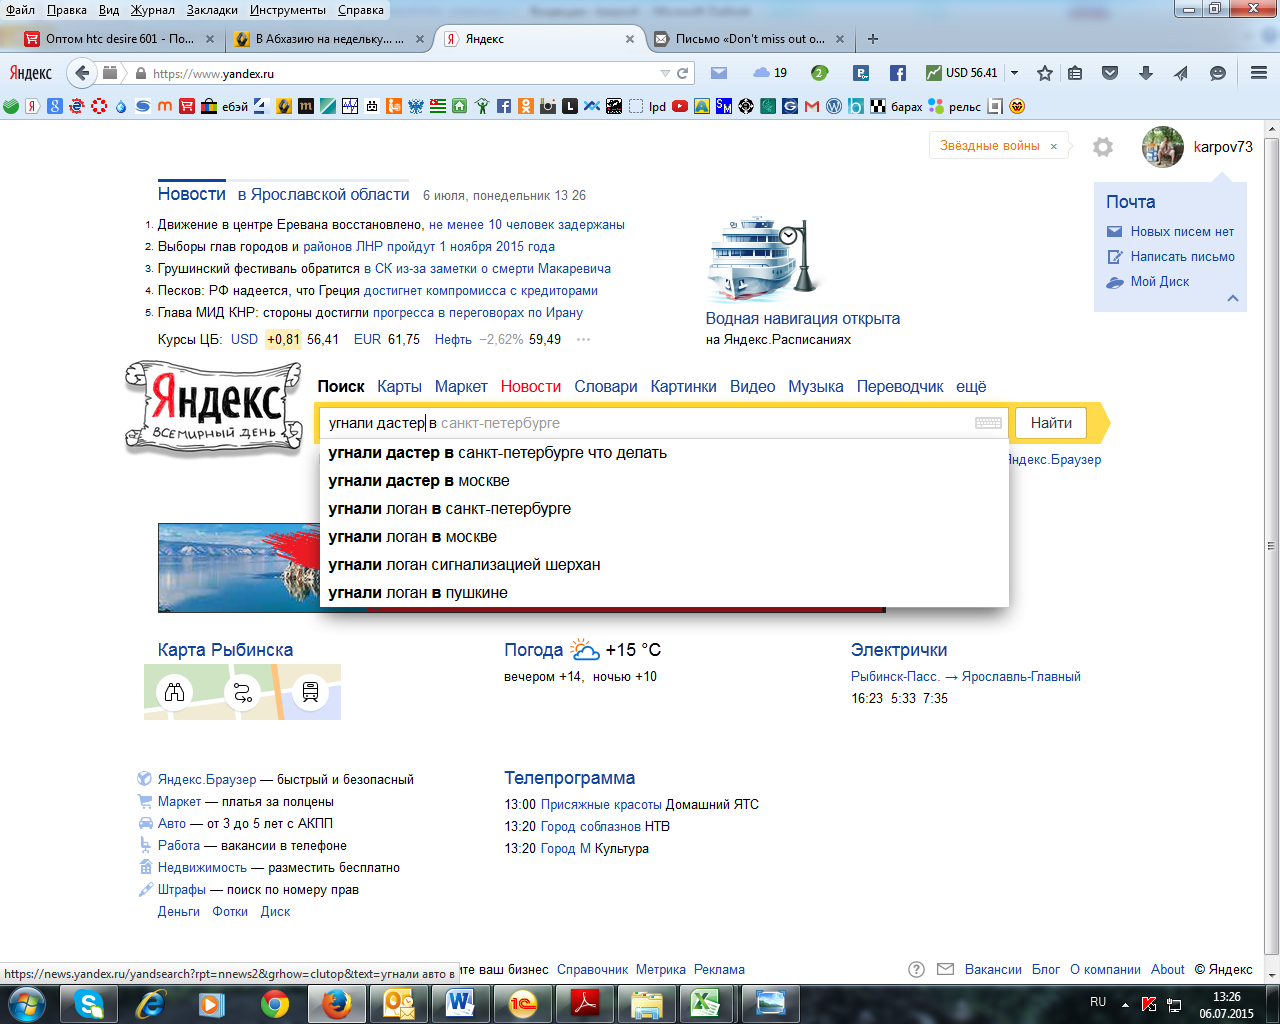Open the Windows Start button
The height and width of the screenshot is (1024, 1280).
(26, 1003)
